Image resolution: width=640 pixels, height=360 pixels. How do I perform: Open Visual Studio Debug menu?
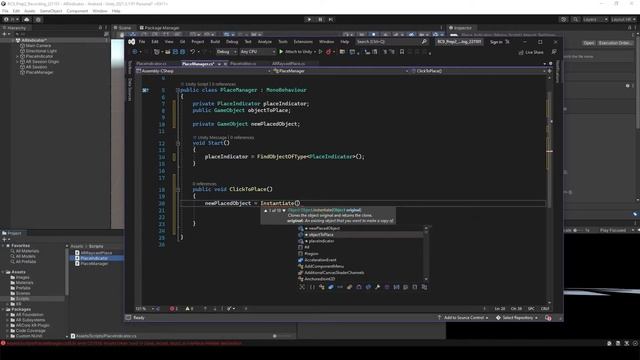coord(232,42)
